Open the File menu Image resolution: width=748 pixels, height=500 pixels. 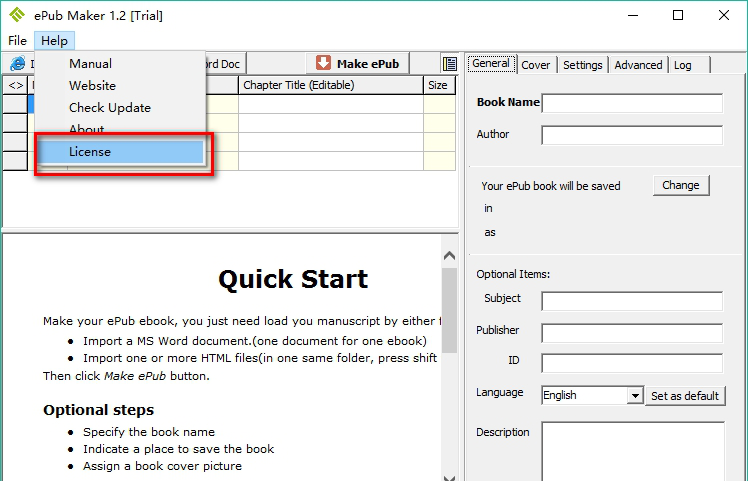pos(17,41)
